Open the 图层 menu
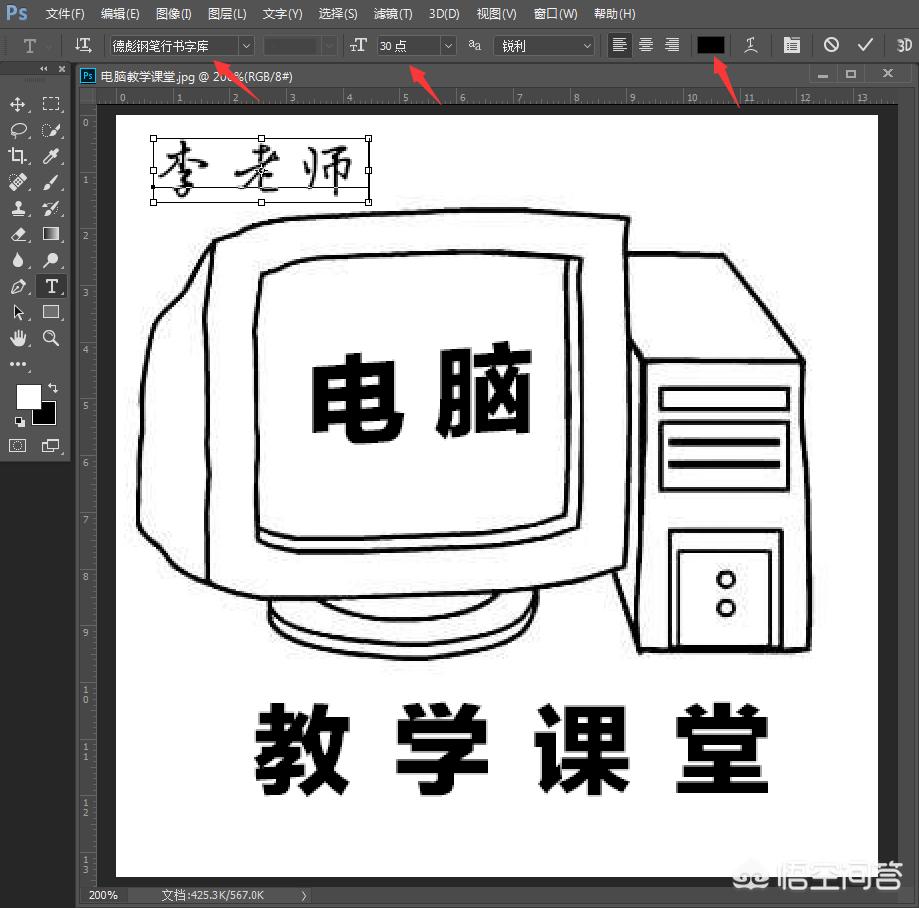 [x=226, y=13]
